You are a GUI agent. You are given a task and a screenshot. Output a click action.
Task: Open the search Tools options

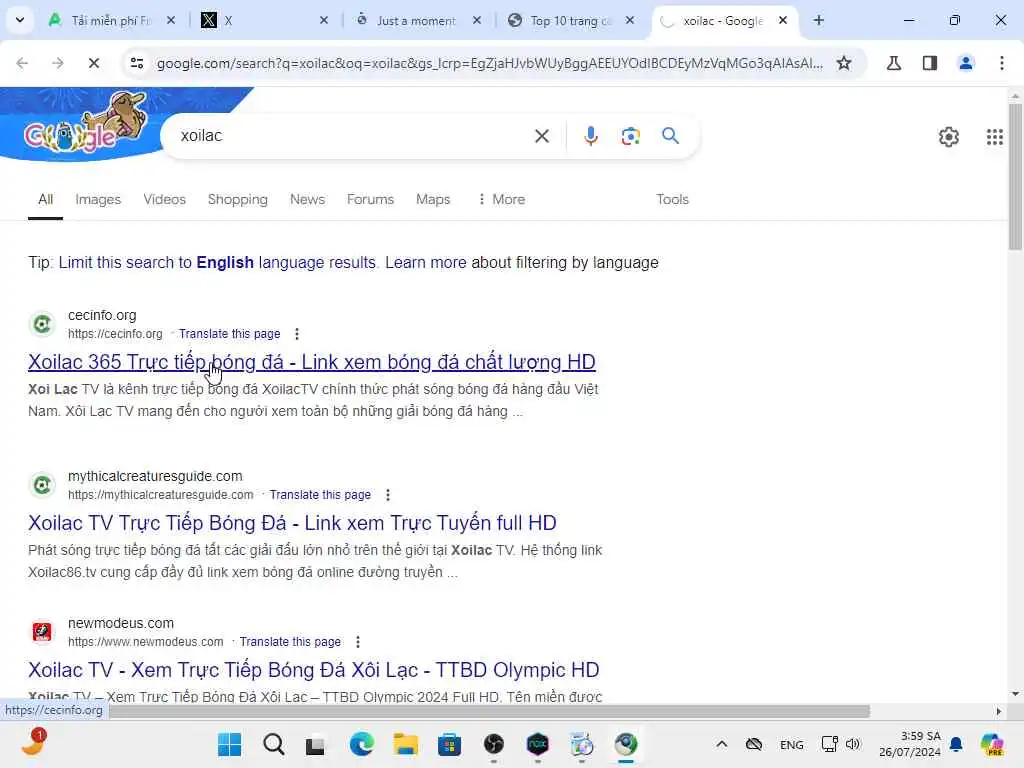[673, 199]
